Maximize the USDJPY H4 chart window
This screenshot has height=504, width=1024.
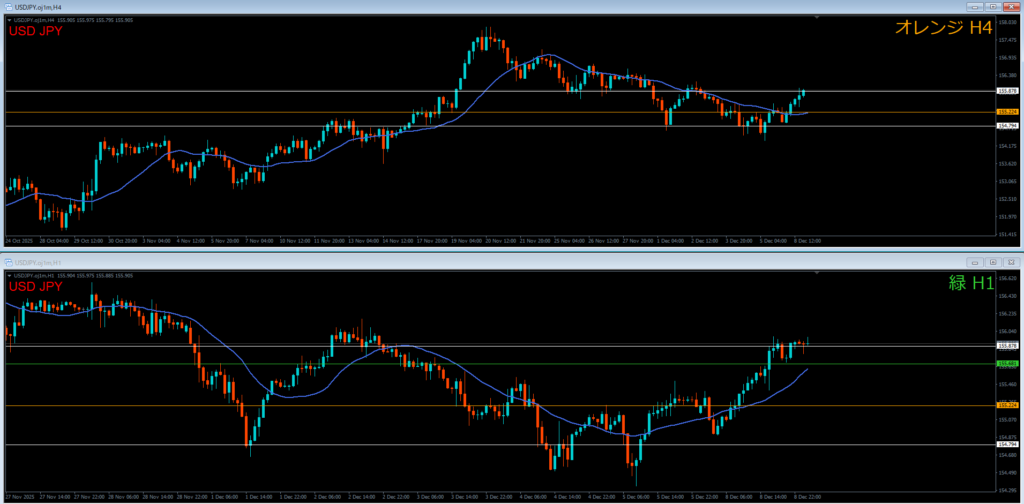(x=995, y=6)
